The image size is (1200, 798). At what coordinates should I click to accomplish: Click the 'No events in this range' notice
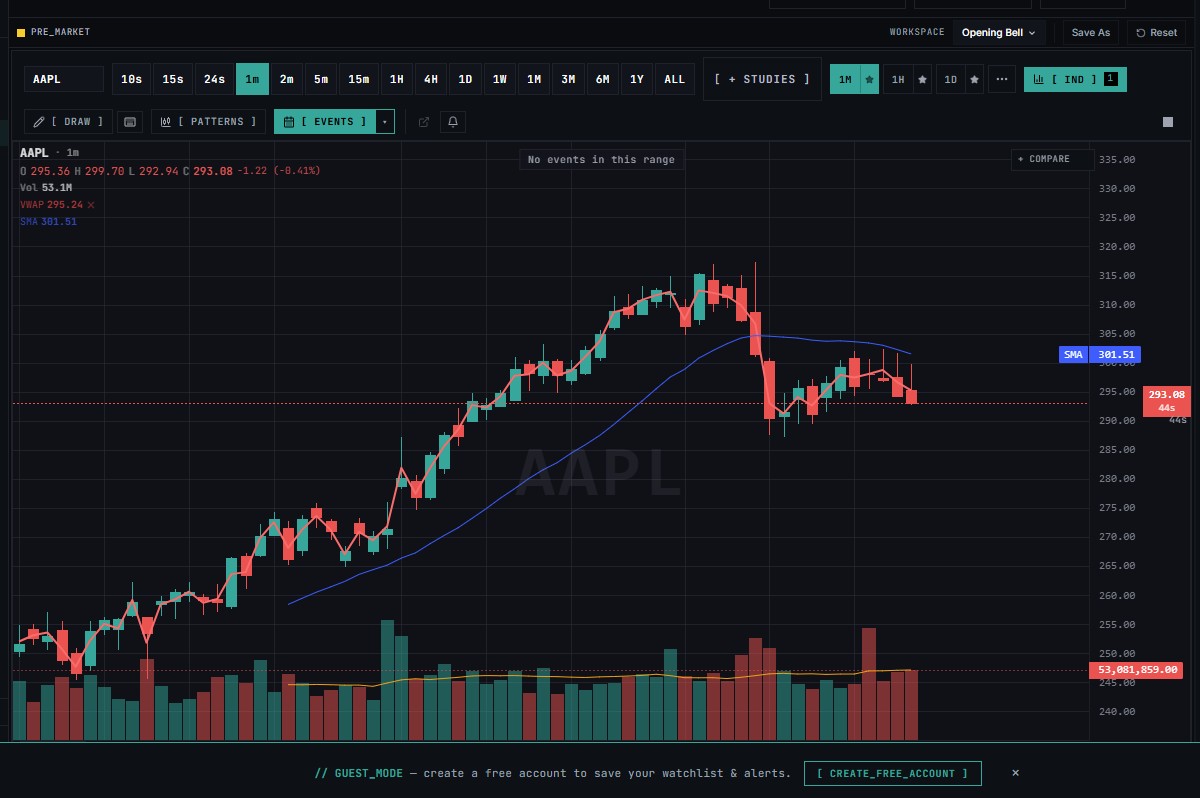click(601, 160)
